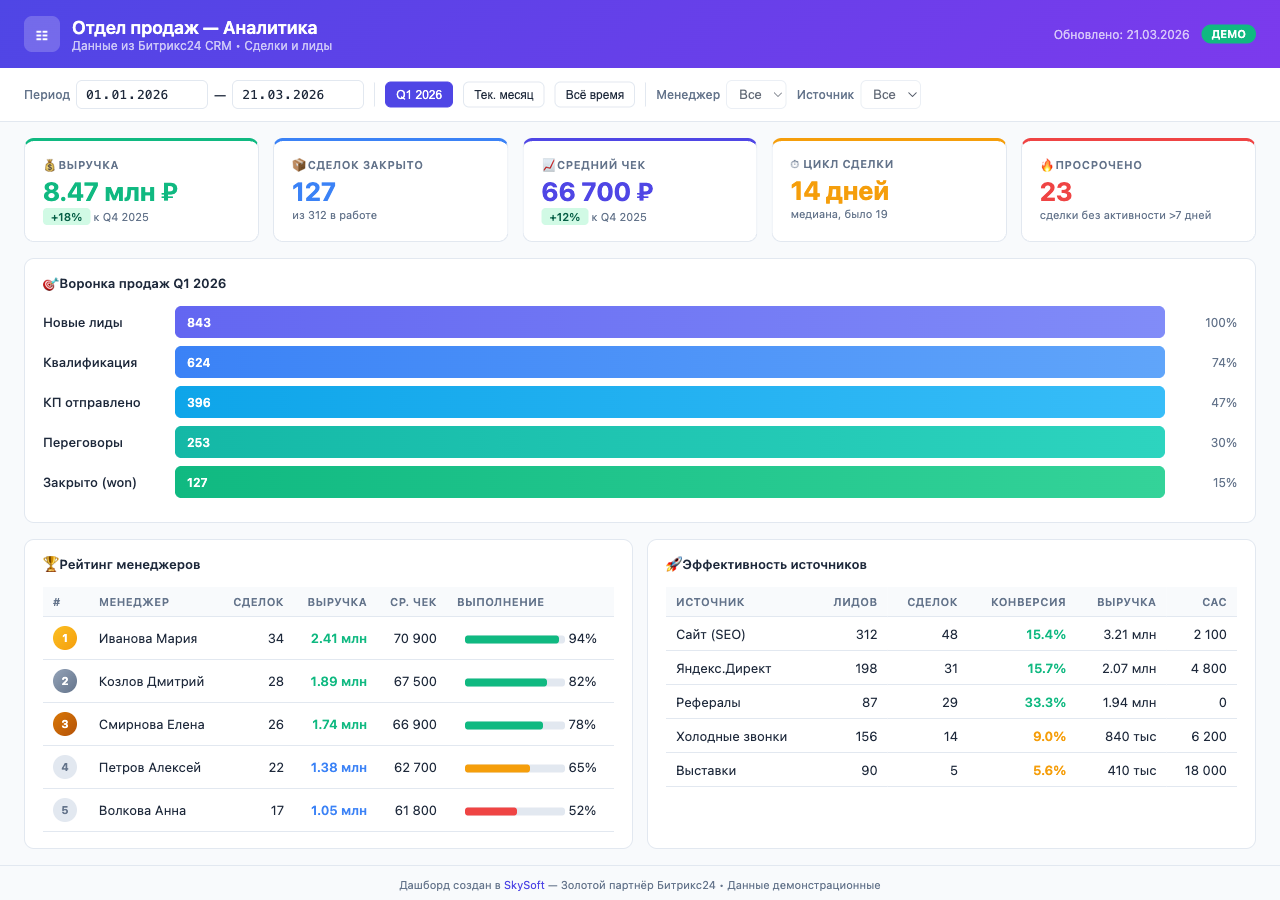1280x900 pixels.
Task: Click Иванова Мария's 94% progress bar
Action: (514, 639)
